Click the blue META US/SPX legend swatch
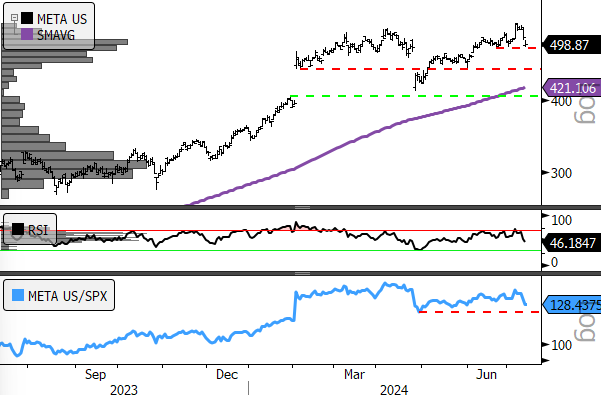This screenshot has width=601, height=395. click(x=18, y=295)
